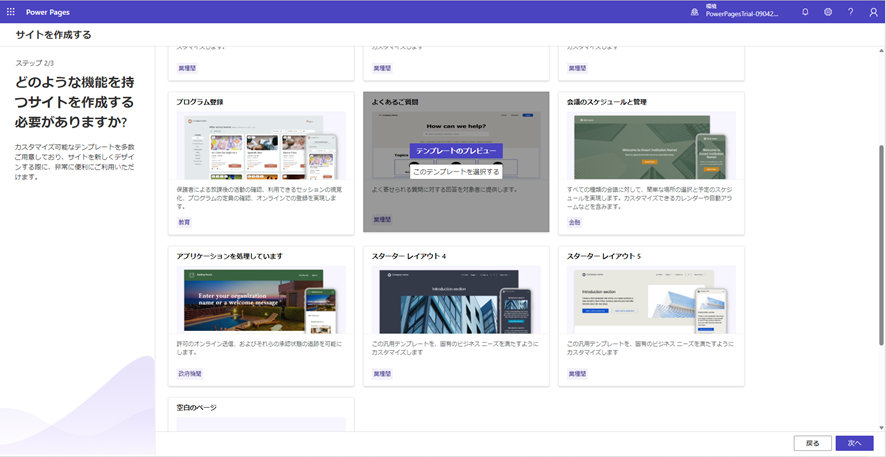
Task: Click 異種間 tag under スターター レイアウト 5
Action: (577, 374)
